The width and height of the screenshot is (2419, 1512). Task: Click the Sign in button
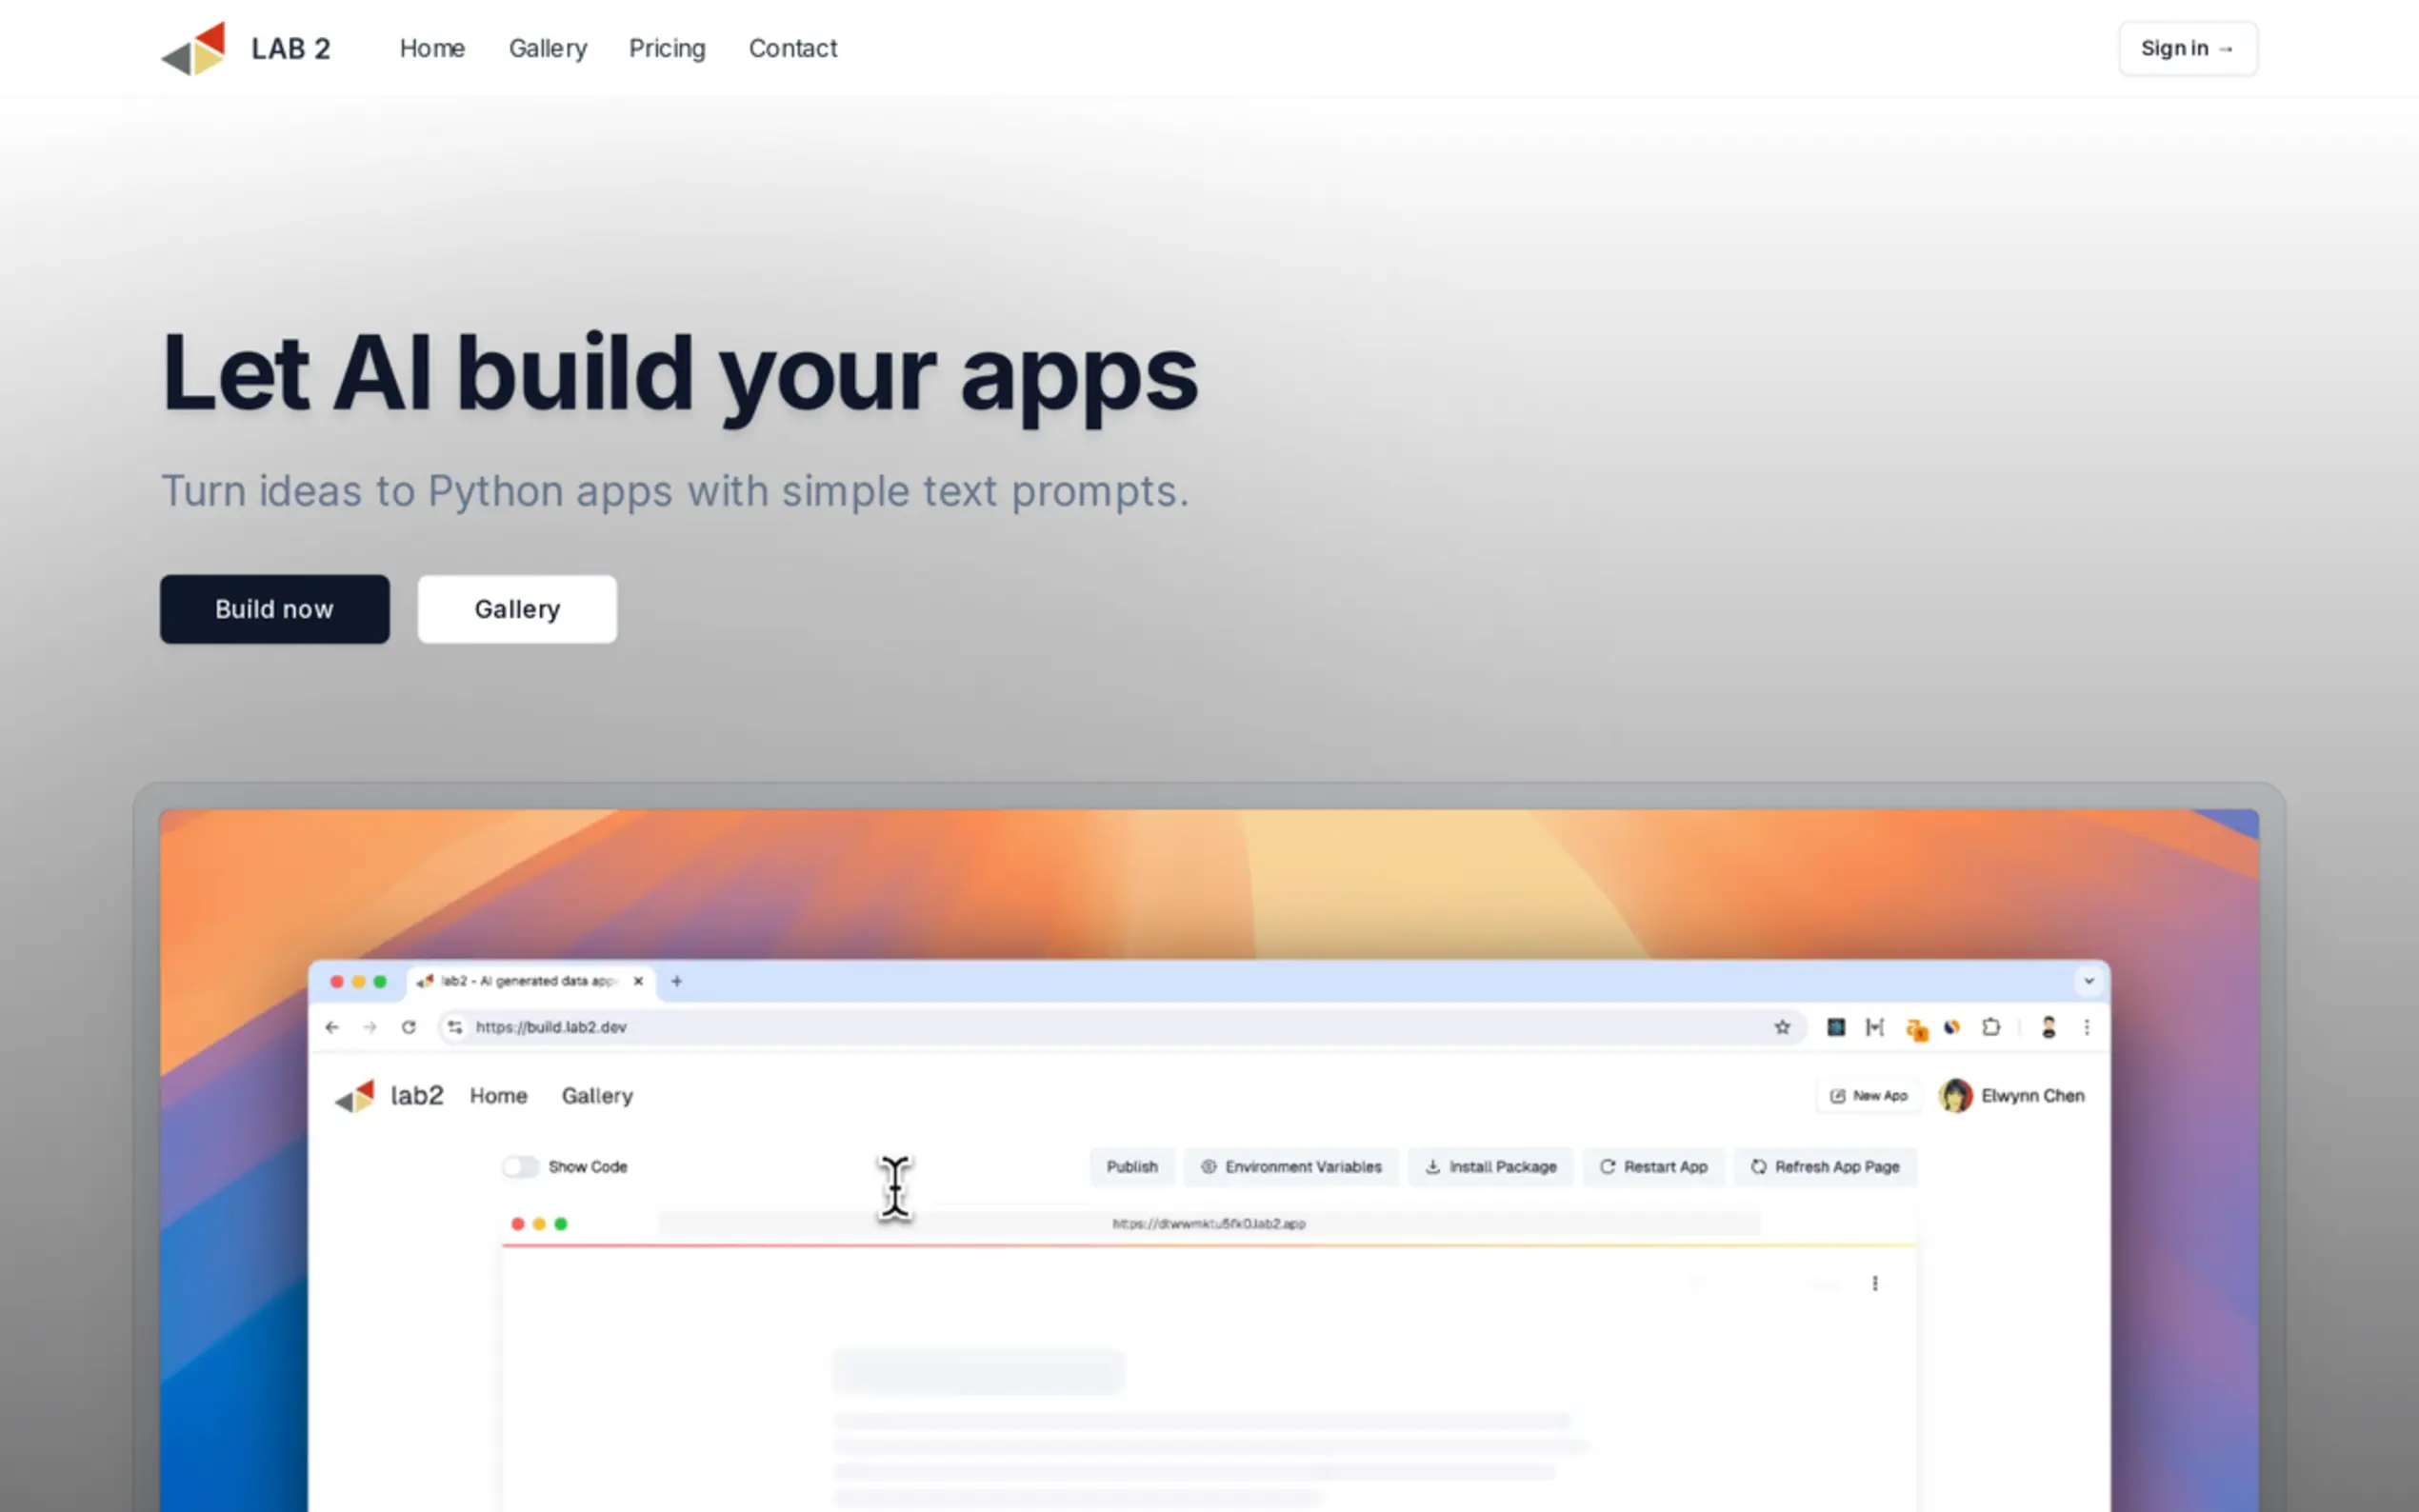coord(2187,48)
